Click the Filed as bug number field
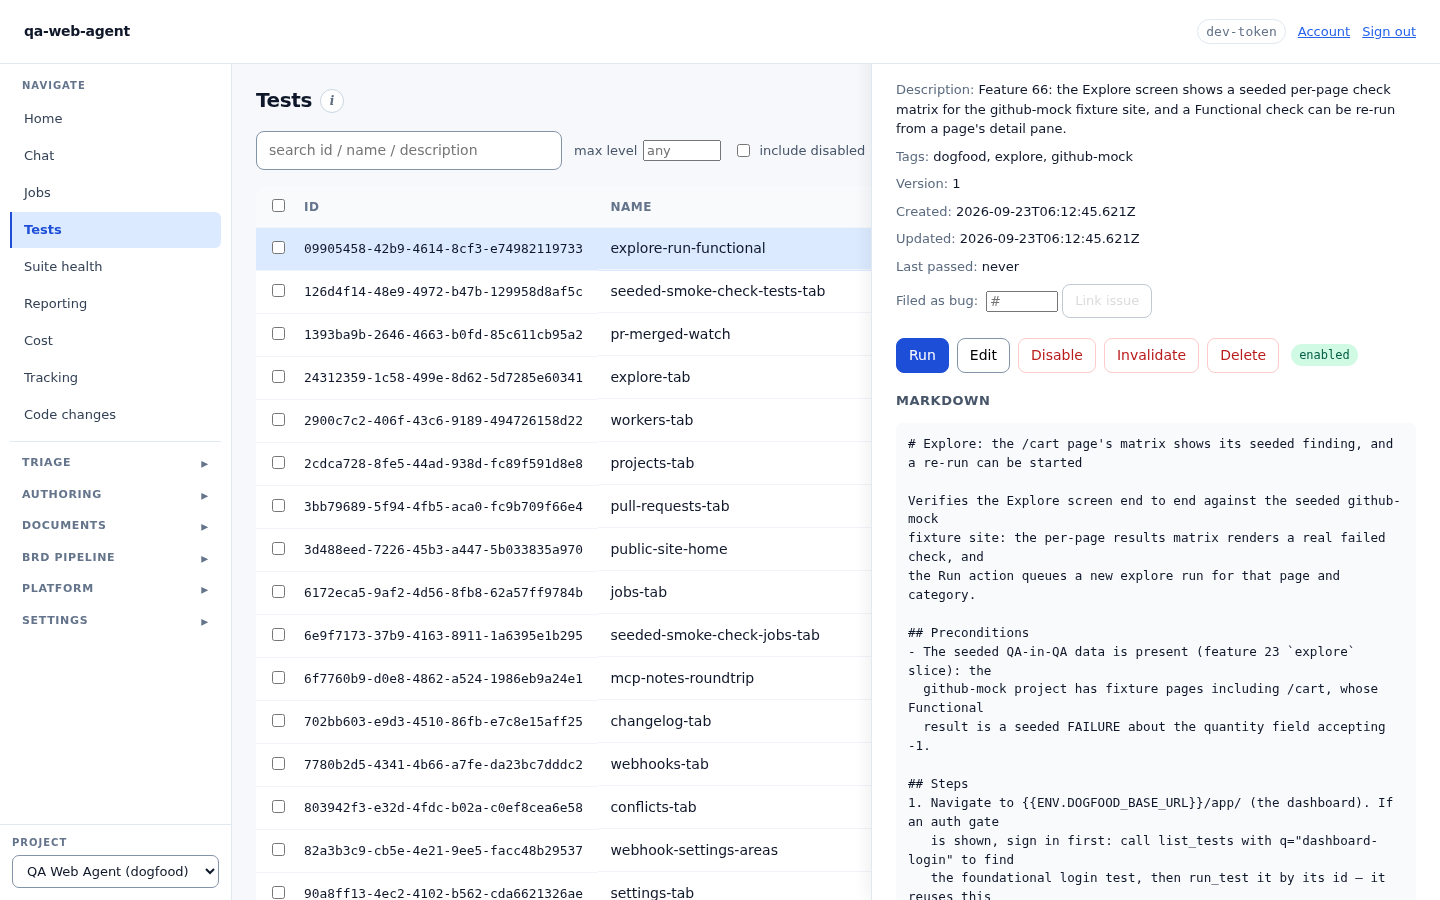 (x=1022, y=301)
